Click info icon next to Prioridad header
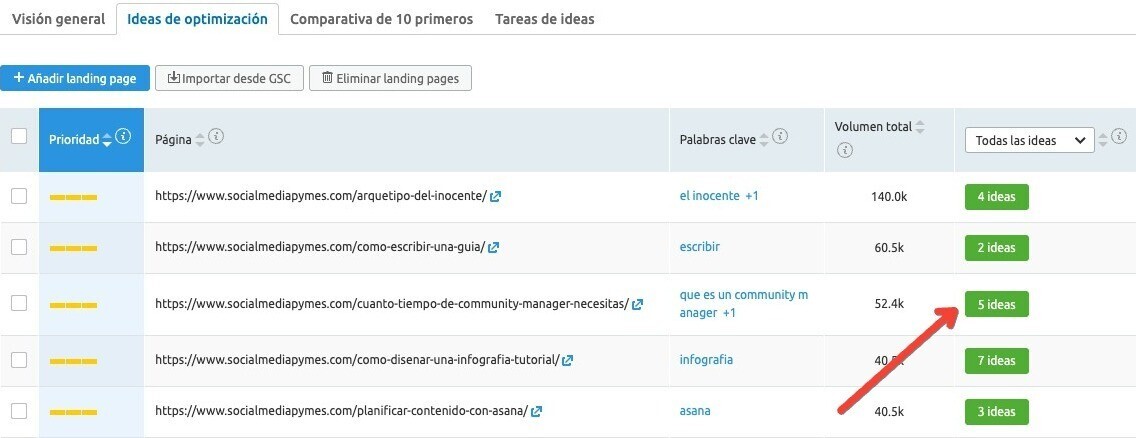The width and height of the screenshot is (1136, 438). click(x=123, y=137)
